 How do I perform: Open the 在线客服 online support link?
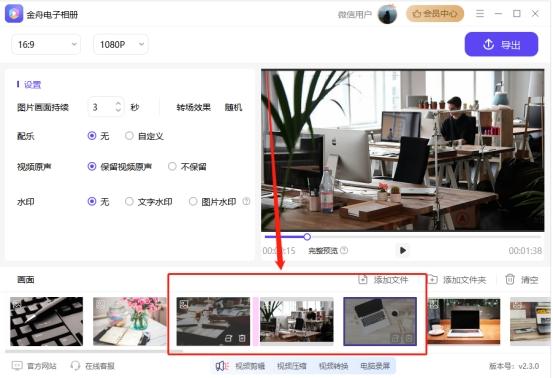(x=93, y=366)
